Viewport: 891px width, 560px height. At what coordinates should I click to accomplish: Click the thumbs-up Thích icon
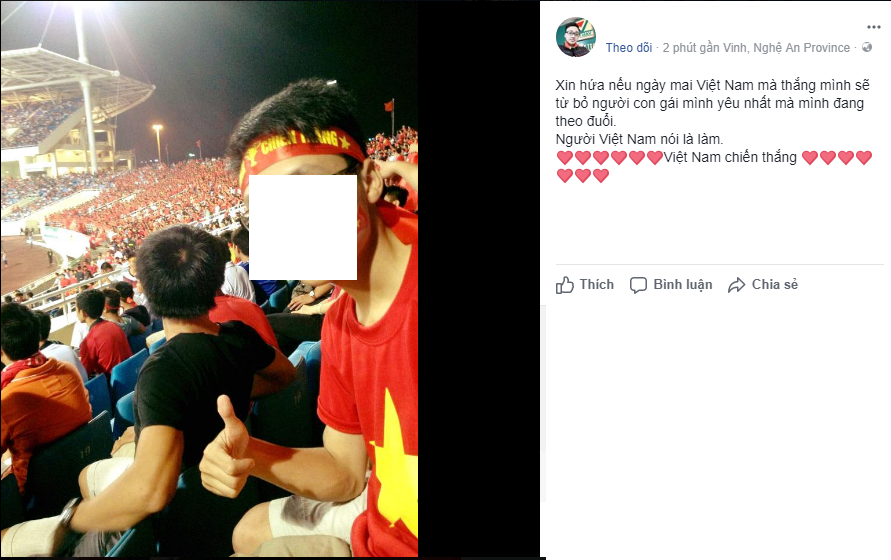(565, 284)
